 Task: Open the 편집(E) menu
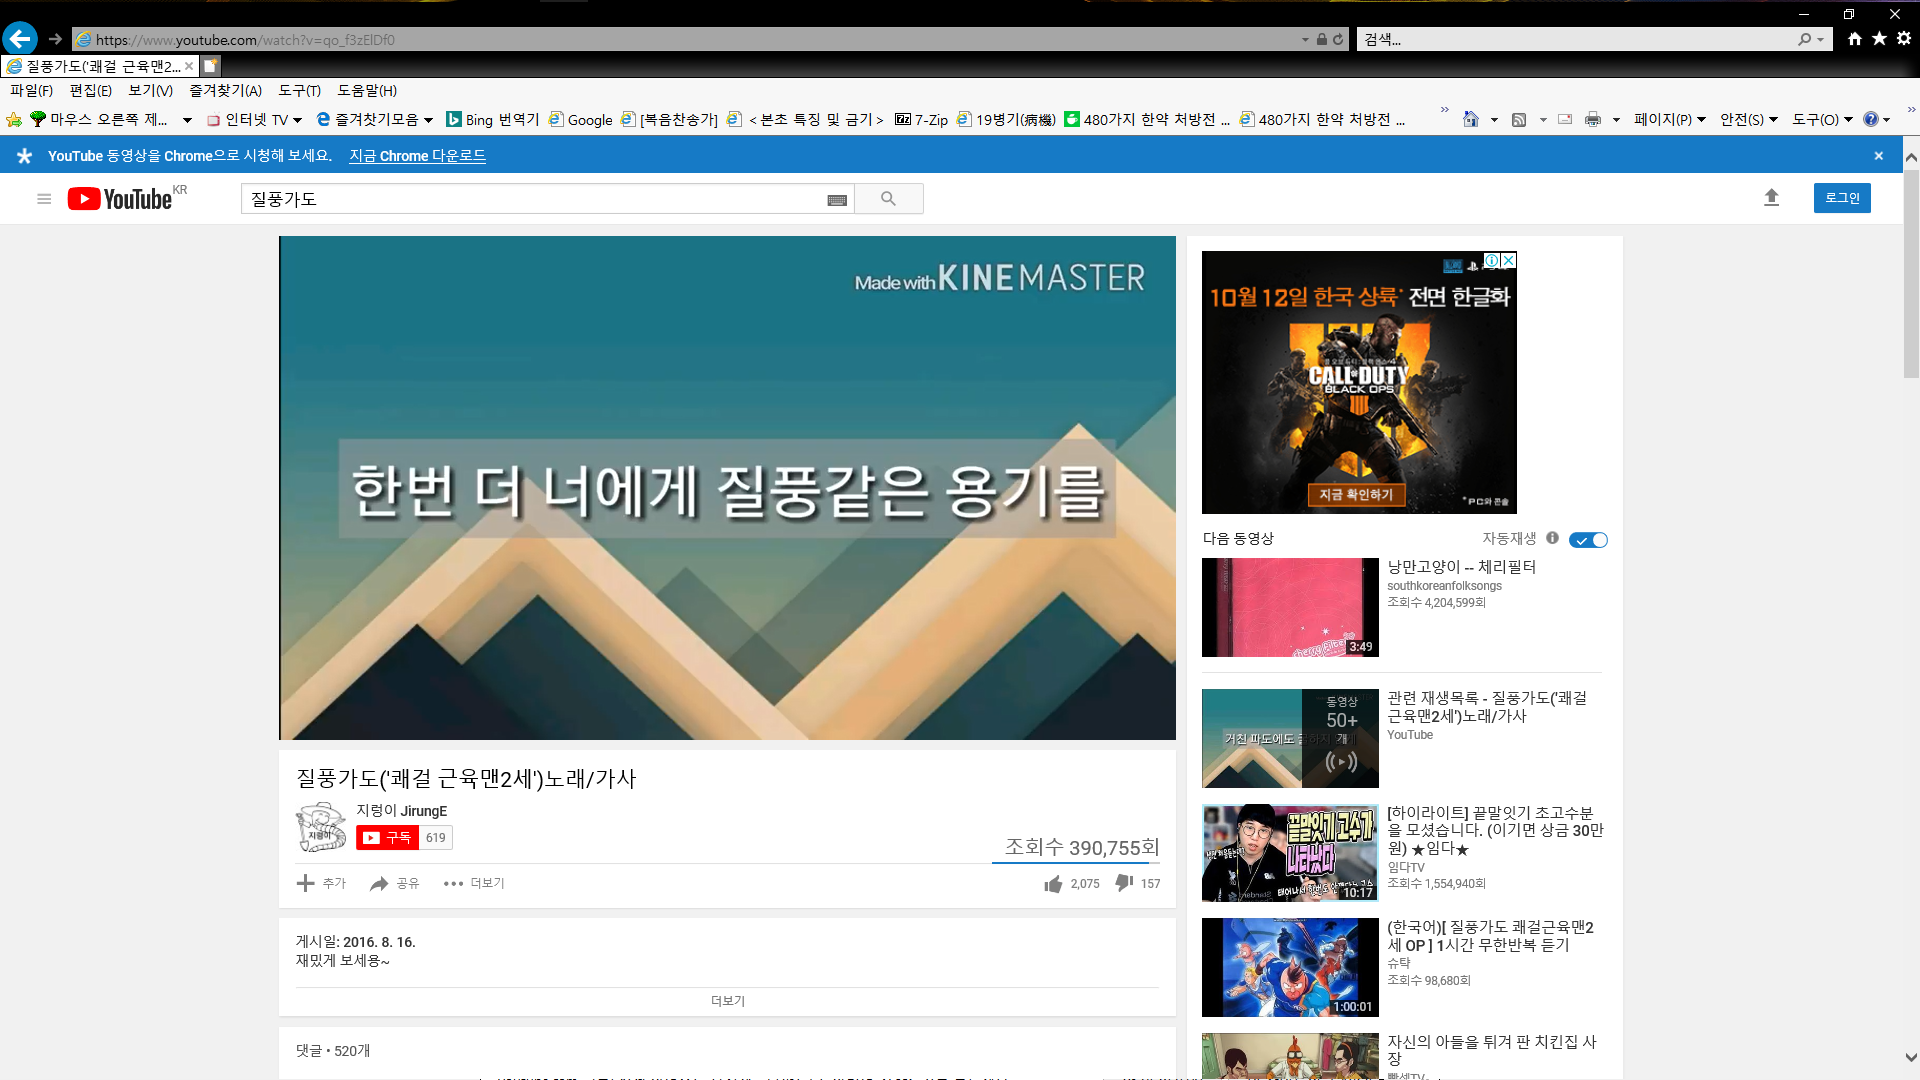(90, 91)
